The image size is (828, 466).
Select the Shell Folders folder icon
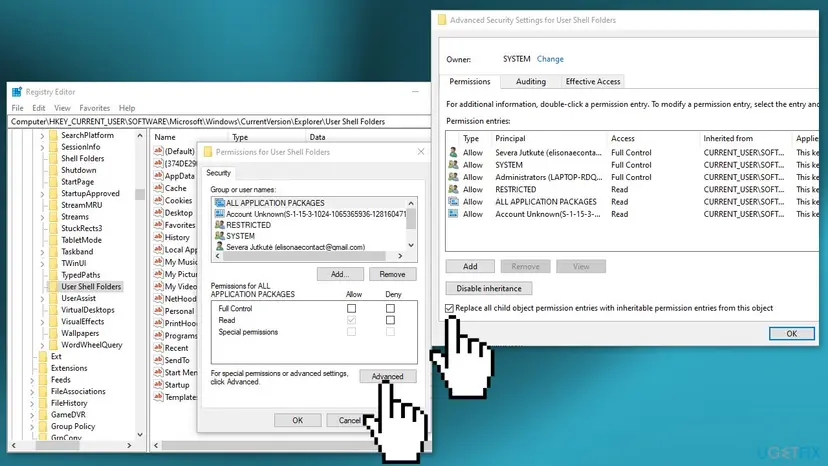tap(53, 159)
